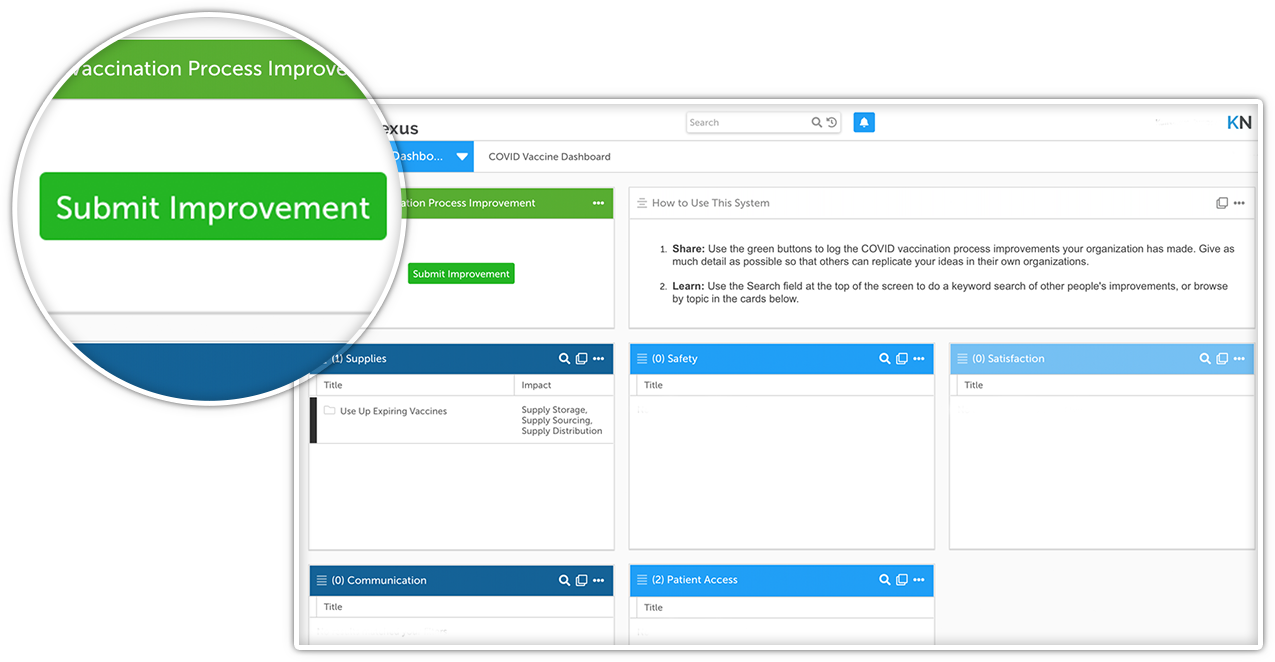
Task: Click the handle icon beside (2) Patient Access
Action: coord(642,580)
